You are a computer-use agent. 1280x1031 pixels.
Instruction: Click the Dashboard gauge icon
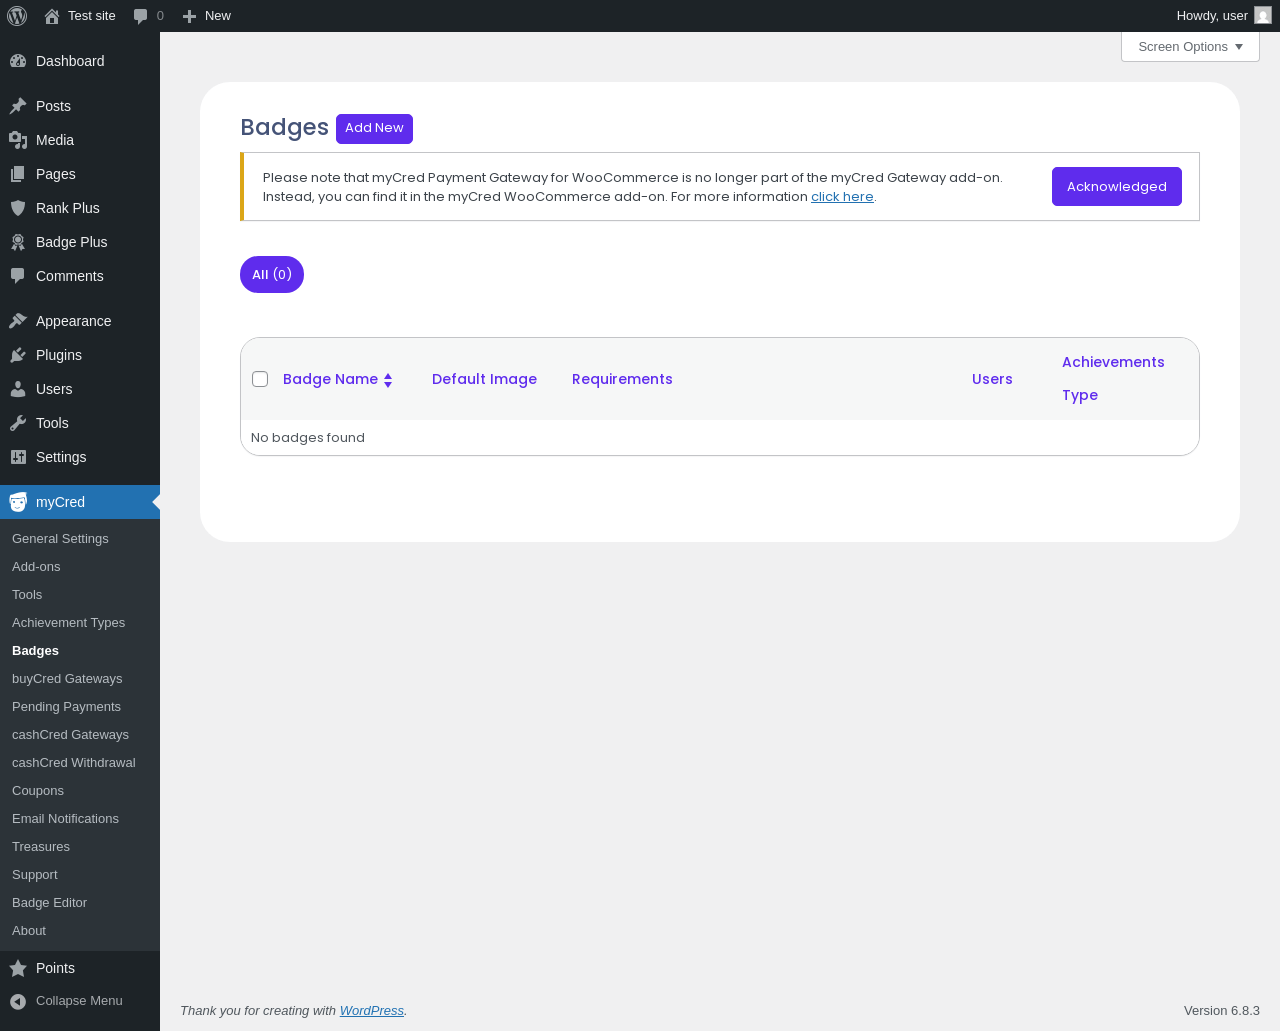[x=18, y=61]
